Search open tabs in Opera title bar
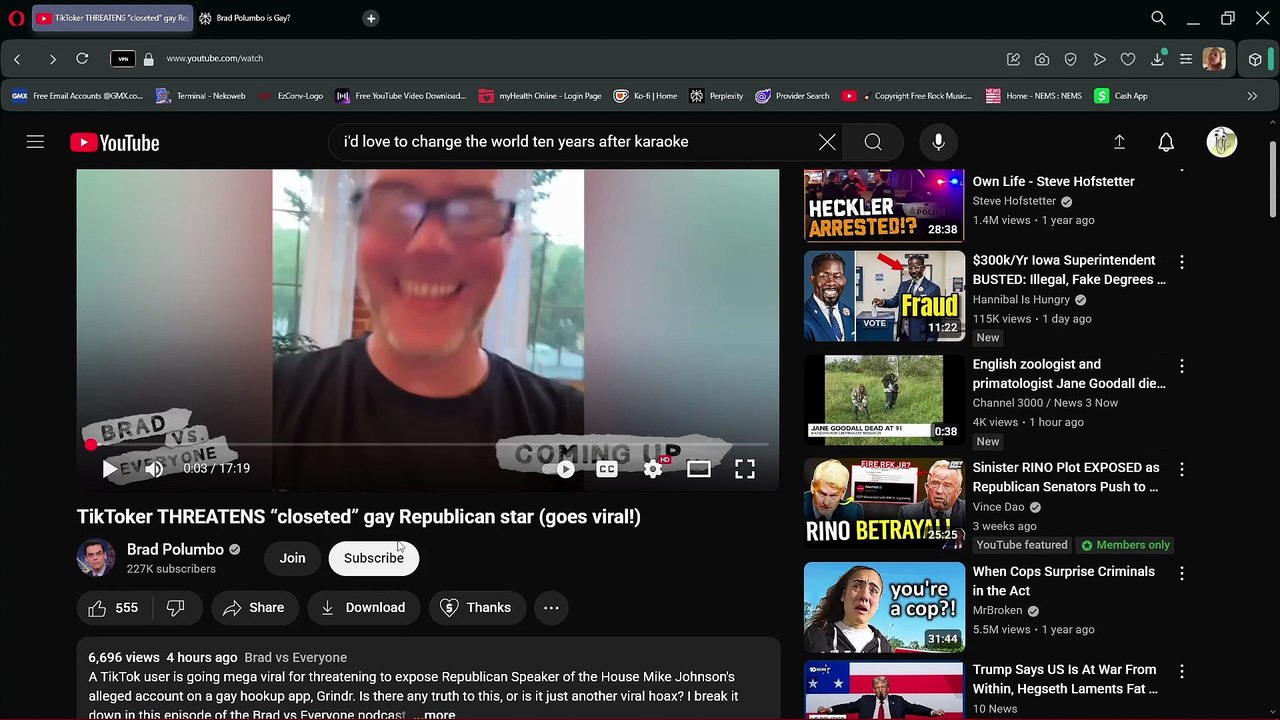This screenshot has height=720, width=1280. pos(1158,18)
